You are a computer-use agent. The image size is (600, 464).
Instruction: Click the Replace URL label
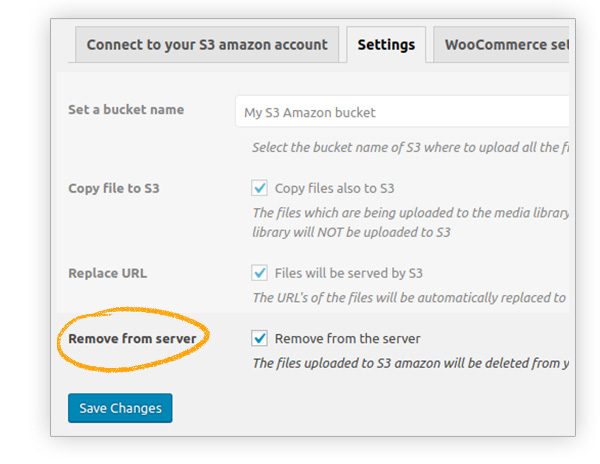(x=108, y=273)
